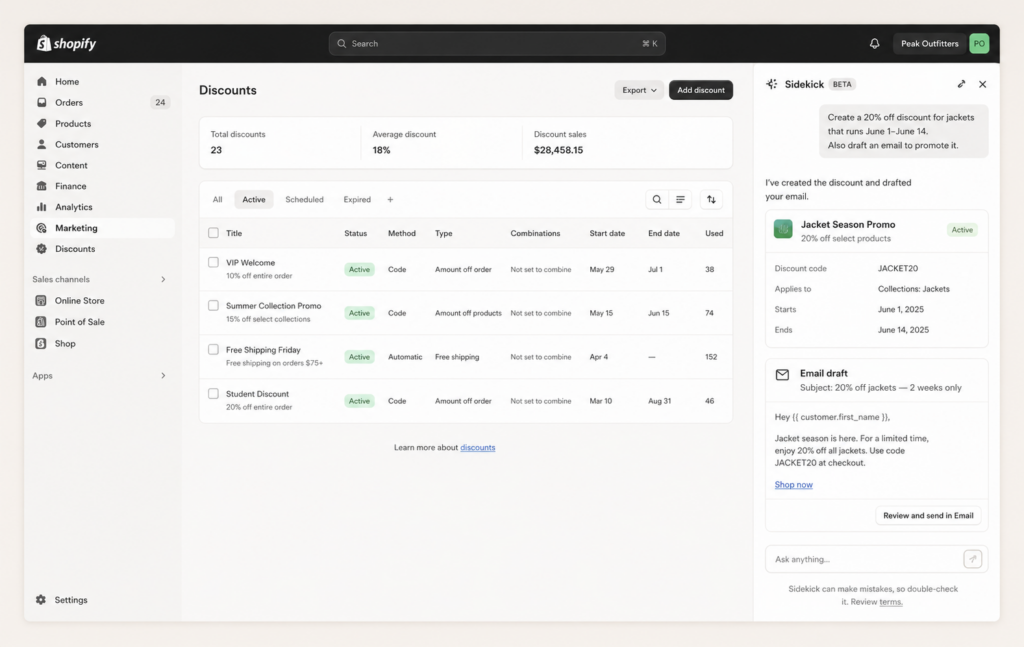The width and height of the screenshot is (1024, 647).
Task: Open the Student Discount title
Action: pyautogui.click(x=257, y=394)
